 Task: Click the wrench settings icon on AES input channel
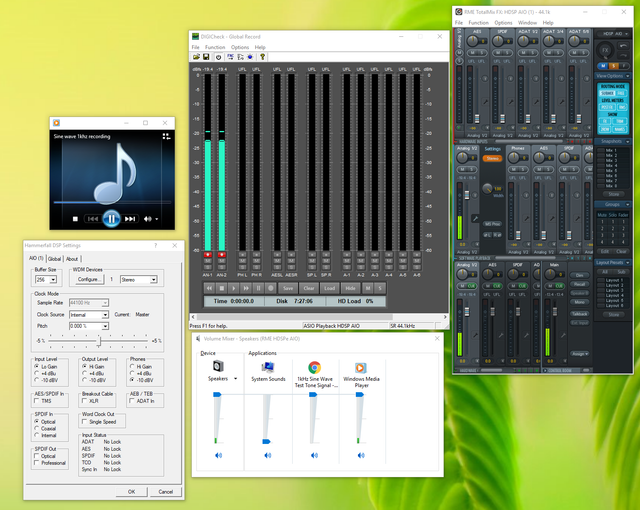click(485, 102)
